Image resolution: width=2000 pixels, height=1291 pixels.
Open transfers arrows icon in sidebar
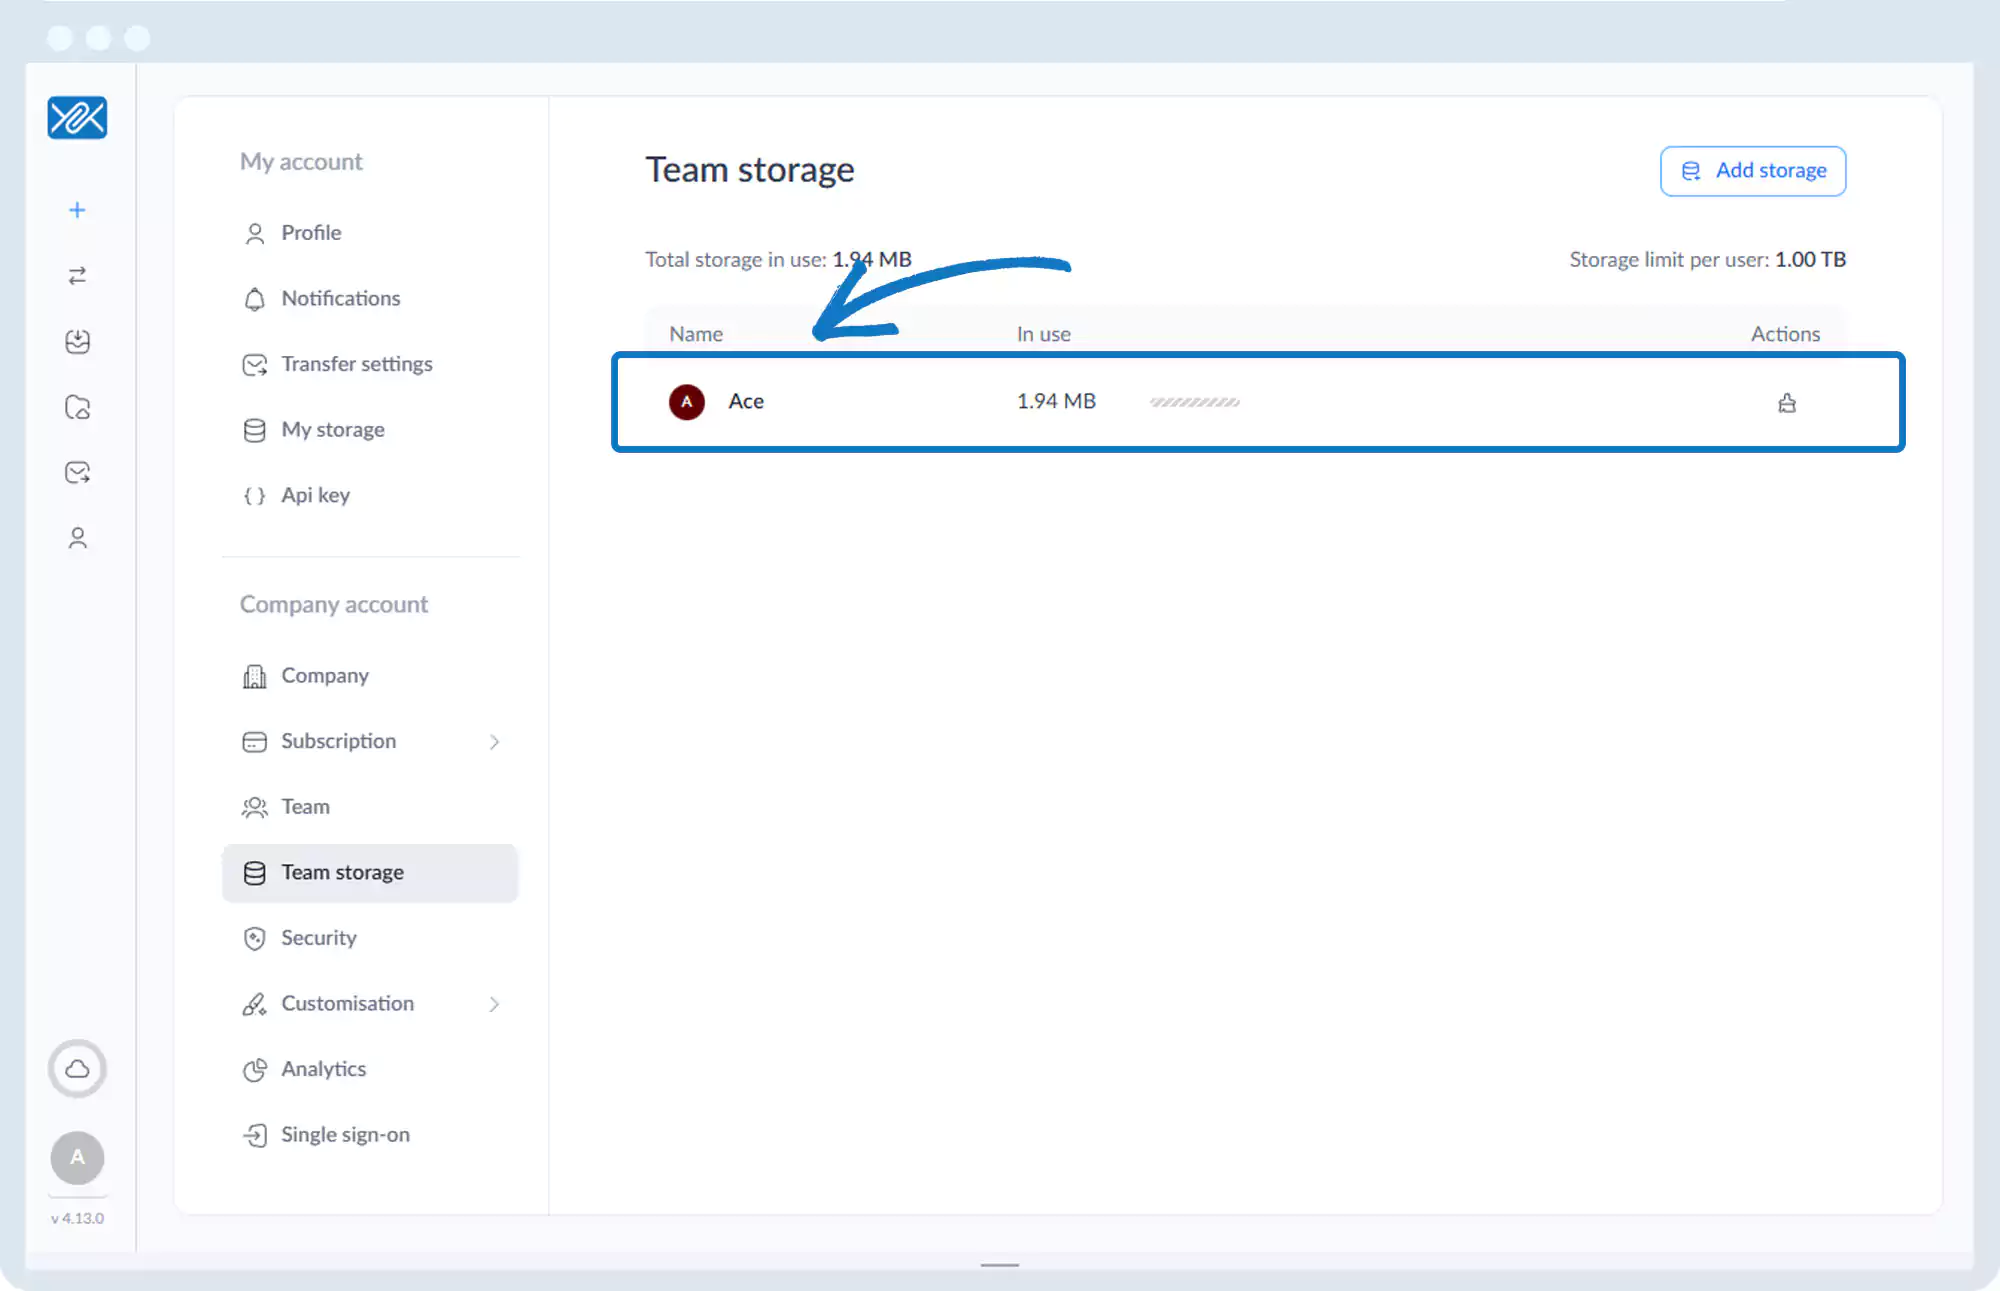[77, 276]
